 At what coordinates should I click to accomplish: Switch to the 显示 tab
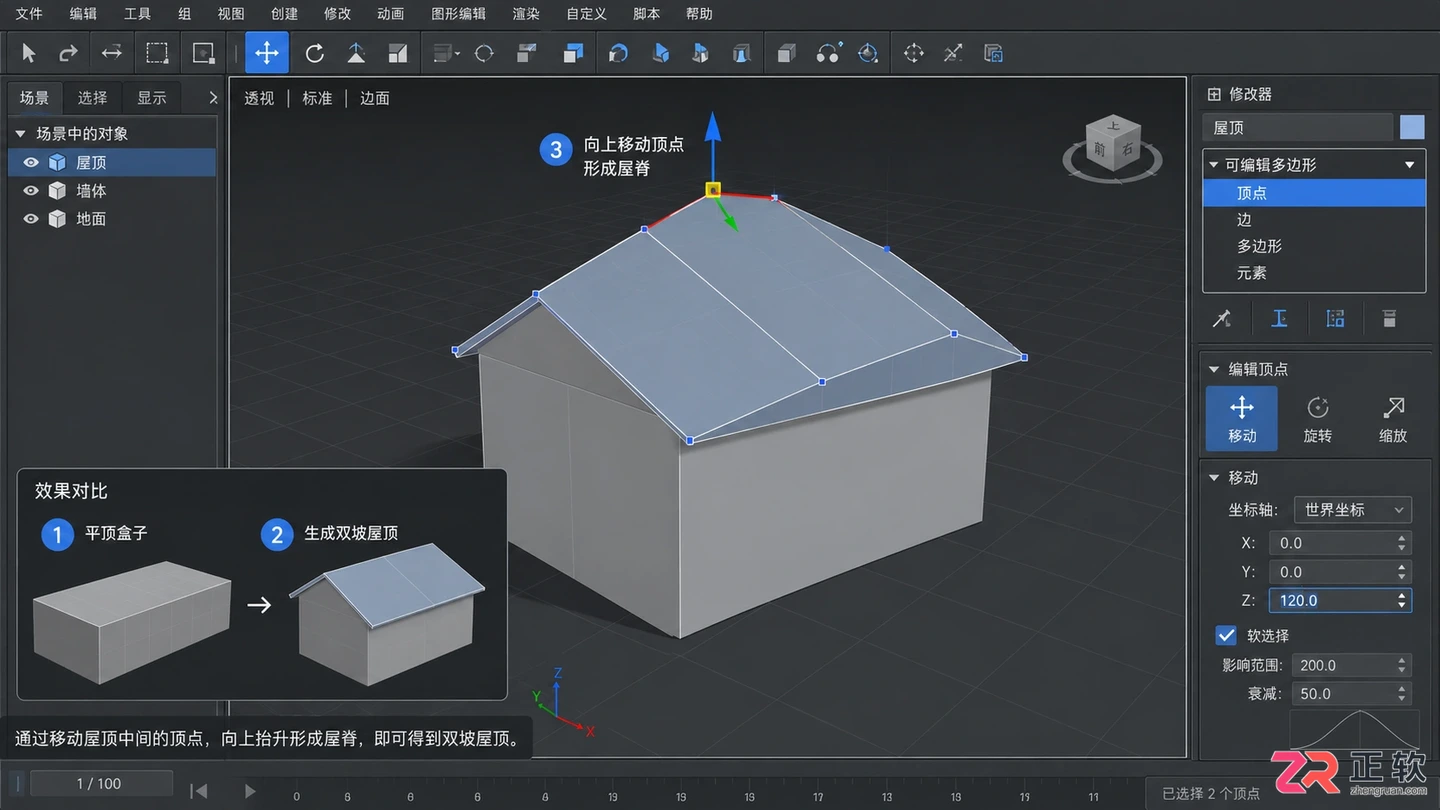click(152, 97)
